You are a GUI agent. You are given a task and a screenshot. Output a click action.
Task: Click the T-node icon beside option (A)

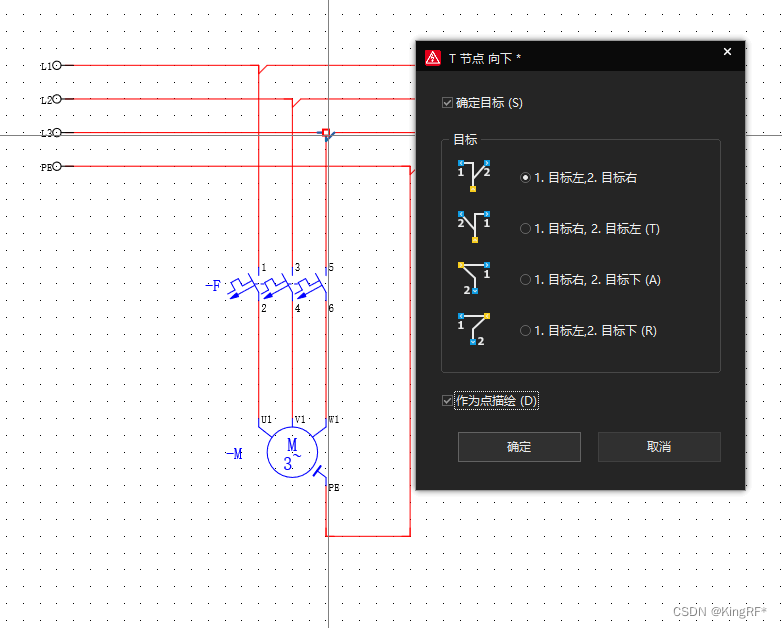[473, 277]
